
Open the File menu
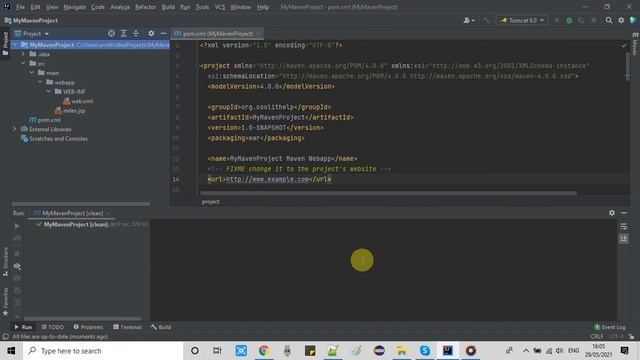click(x=20, y=7)
